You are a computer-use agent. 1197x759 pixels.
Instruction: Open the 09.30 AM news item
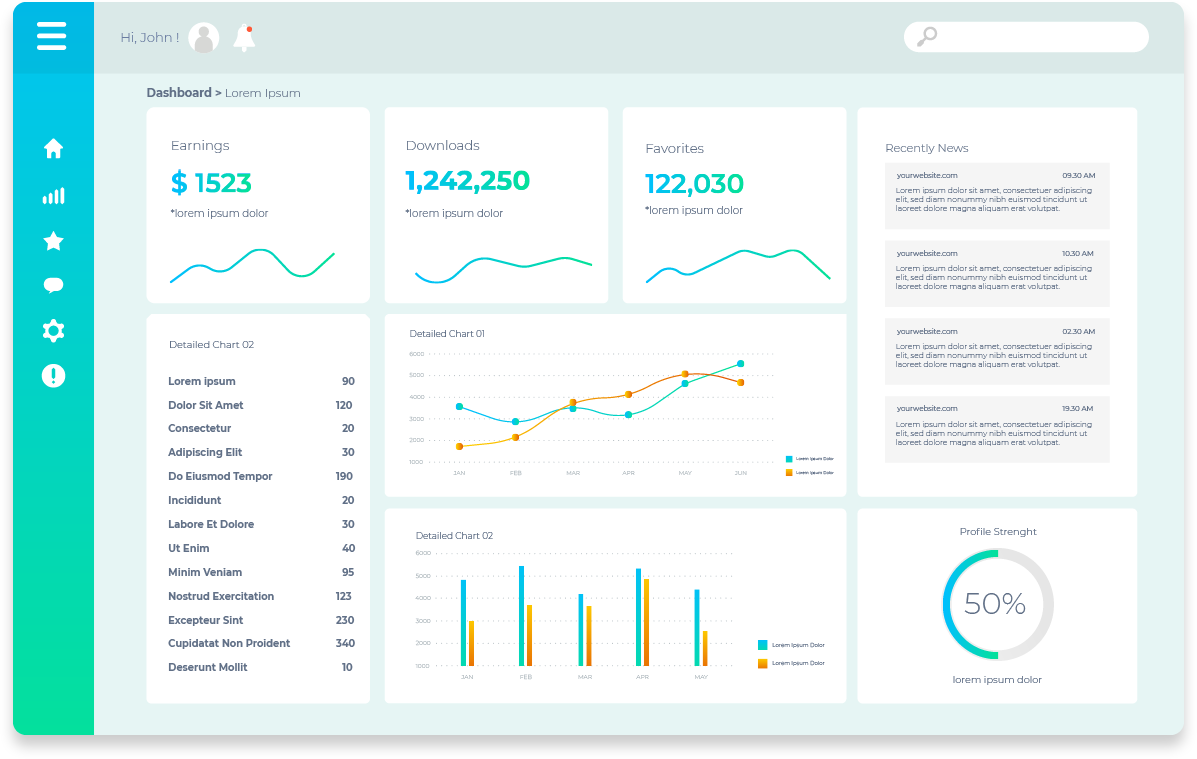click(997, 195)
